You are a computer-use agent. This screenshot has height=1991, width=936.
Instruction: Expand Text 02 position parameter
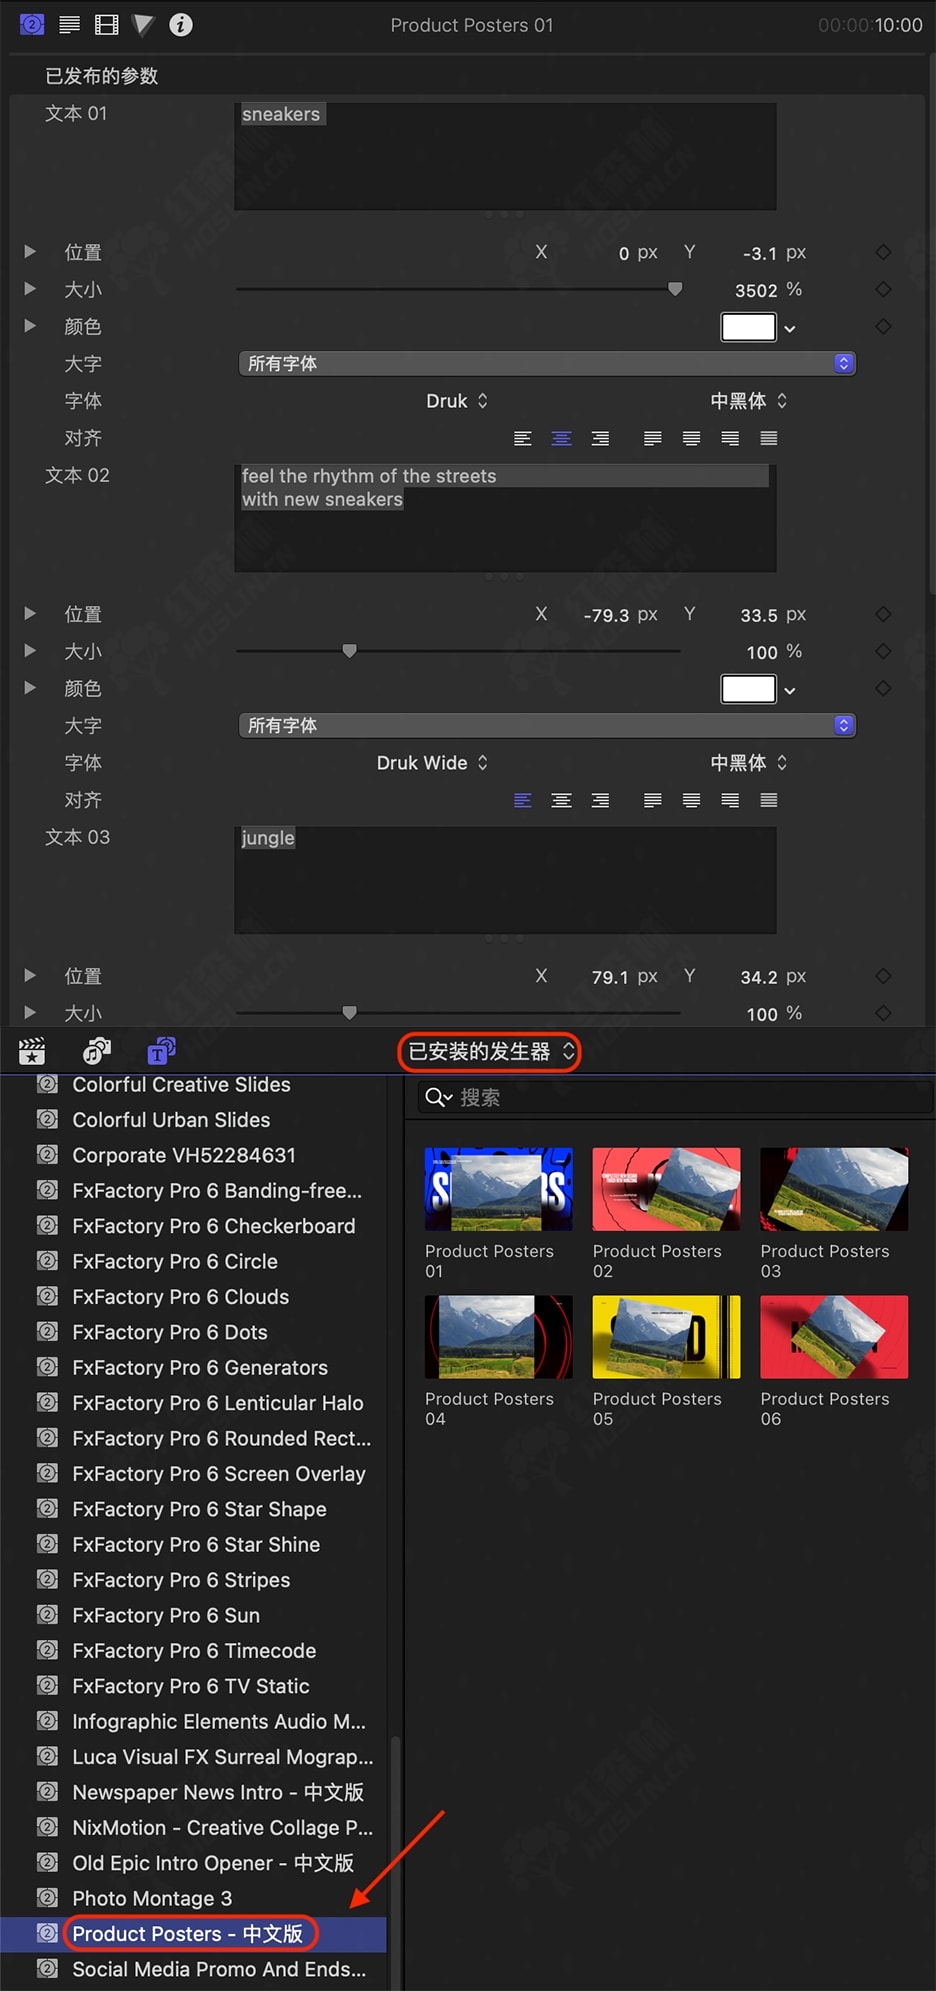click(30, 613)
